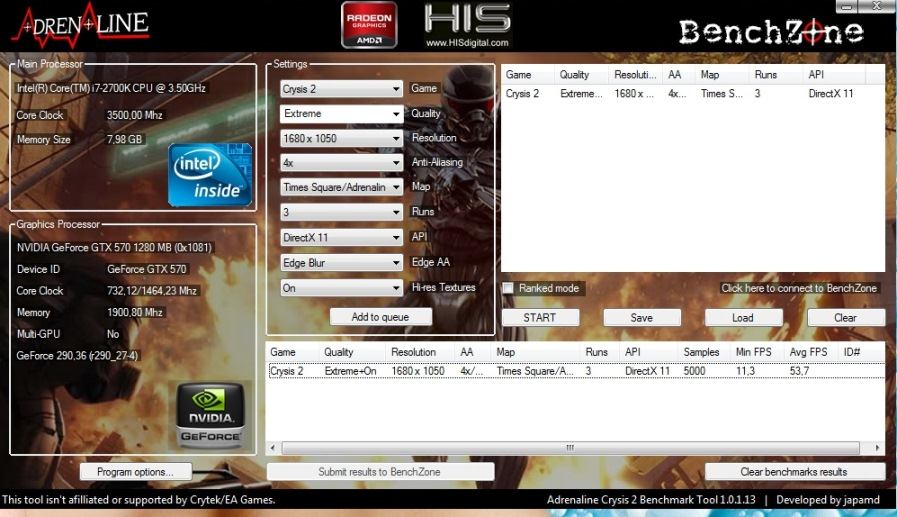Click the NVIDIA GeForce badge

211,415
